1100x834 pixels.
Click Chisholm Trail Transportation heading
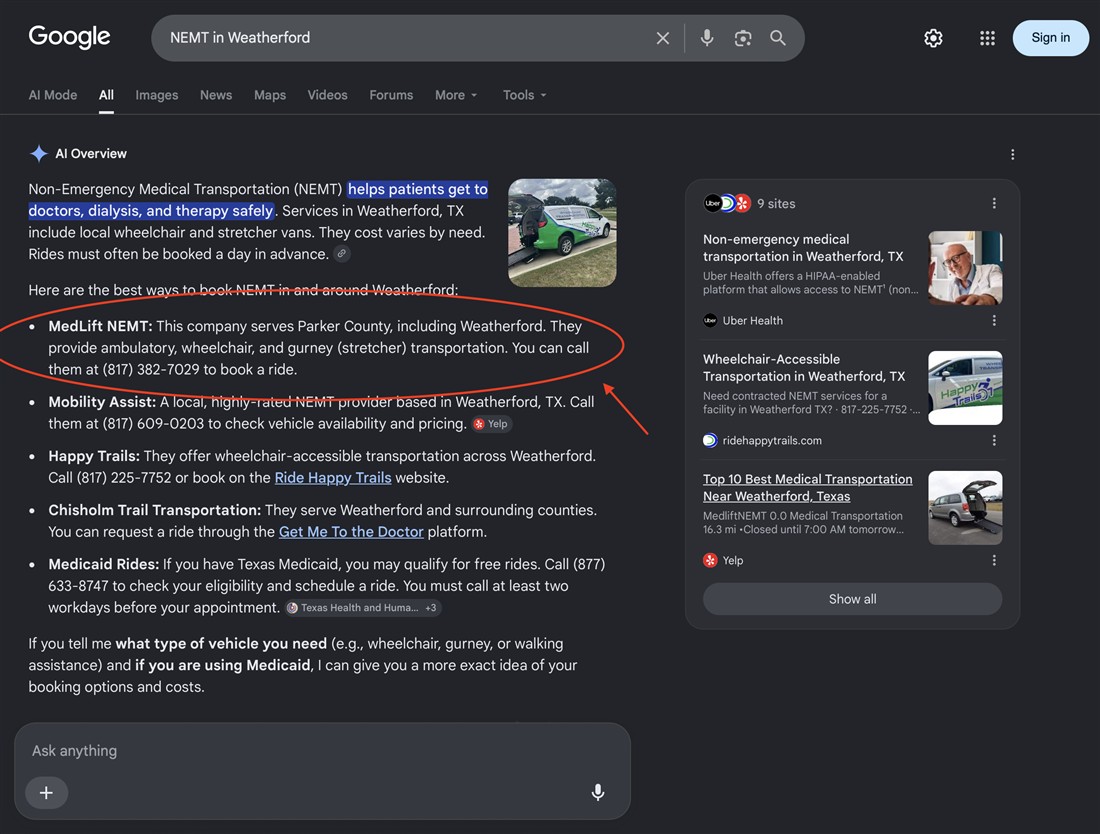point(154,510)
